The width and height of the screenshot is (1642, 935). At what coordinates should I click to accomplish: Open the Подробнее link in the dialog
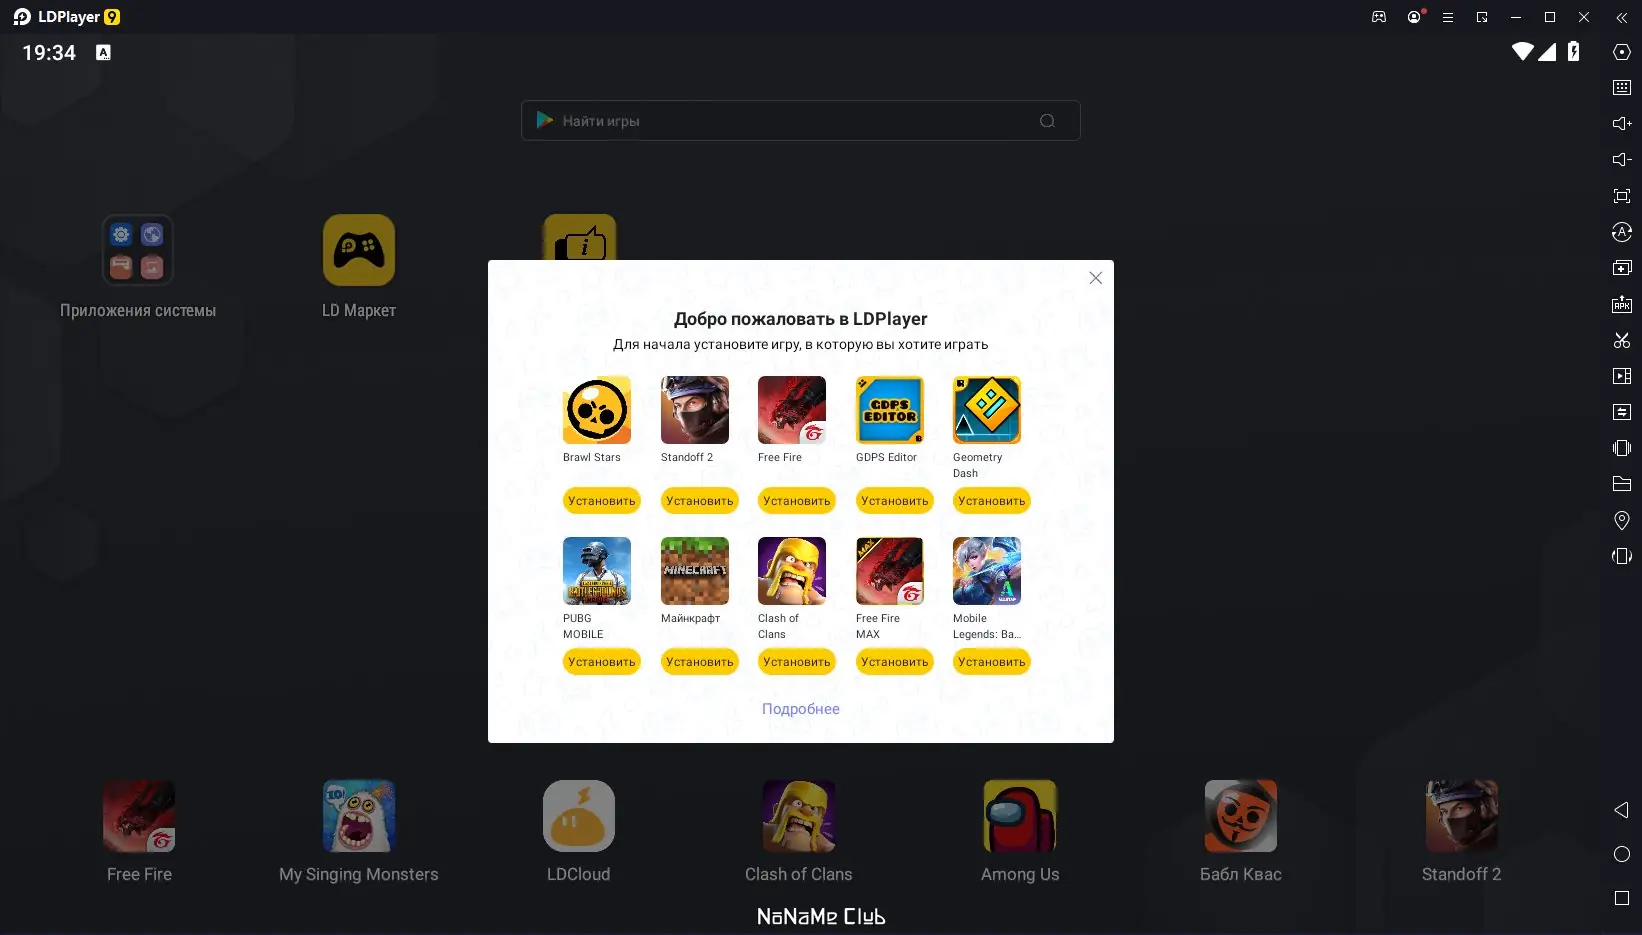(801, 709)
